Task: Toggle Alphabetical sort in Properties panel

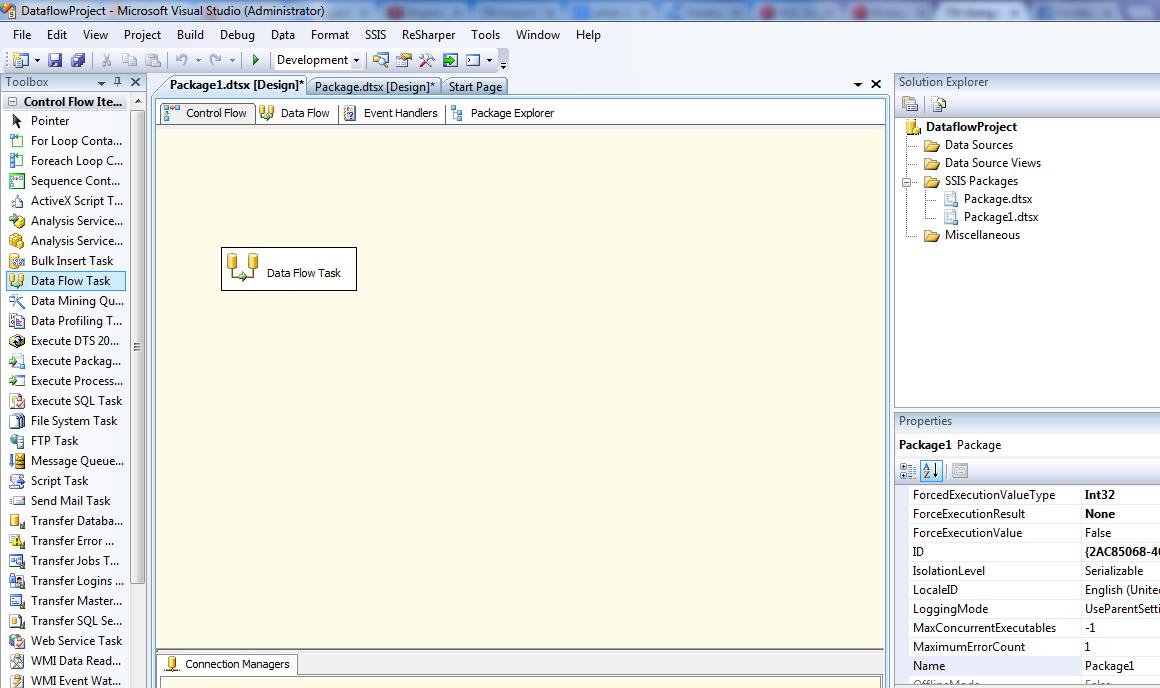Action: (x=930, y=470)
